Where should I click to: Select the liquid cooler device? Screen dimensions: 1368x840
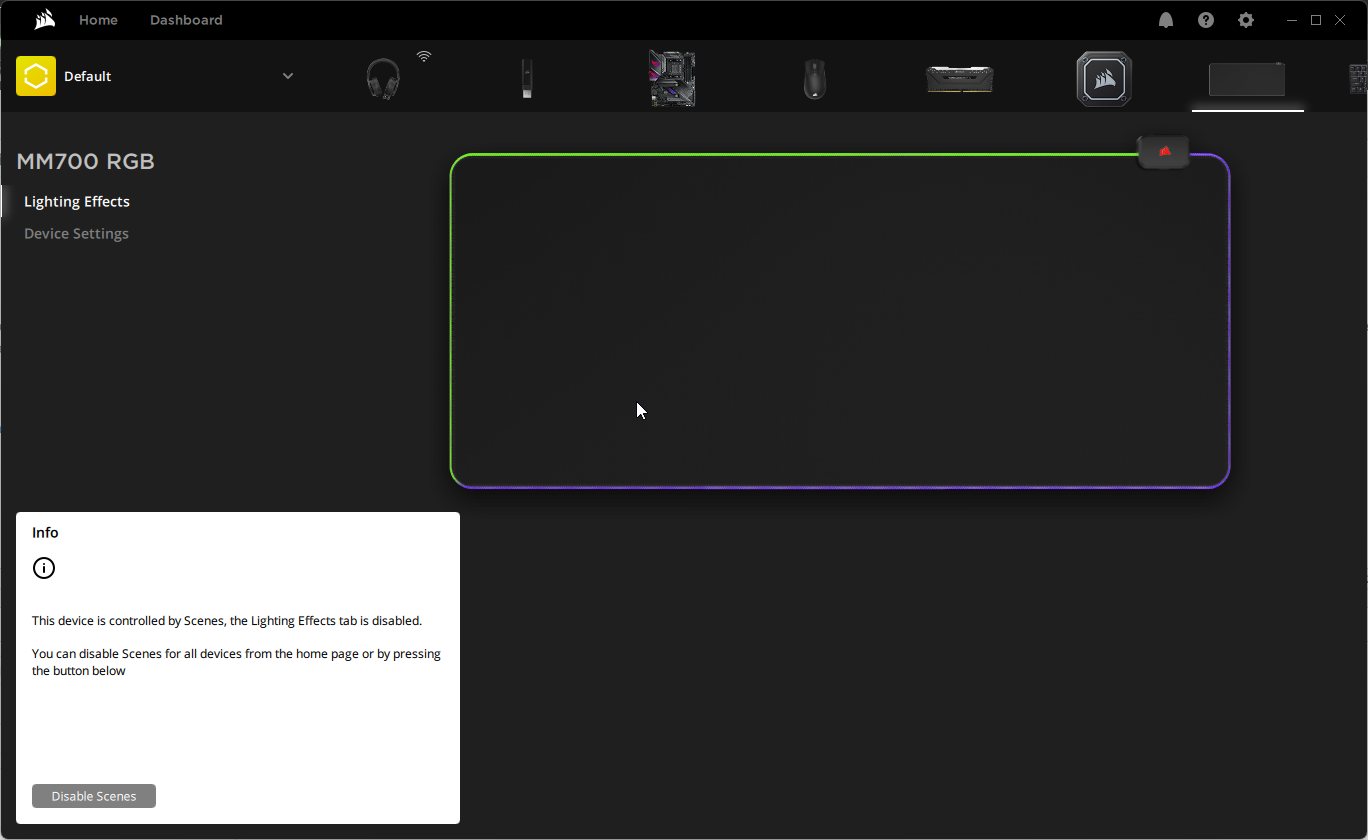(x=1104, y=78)
